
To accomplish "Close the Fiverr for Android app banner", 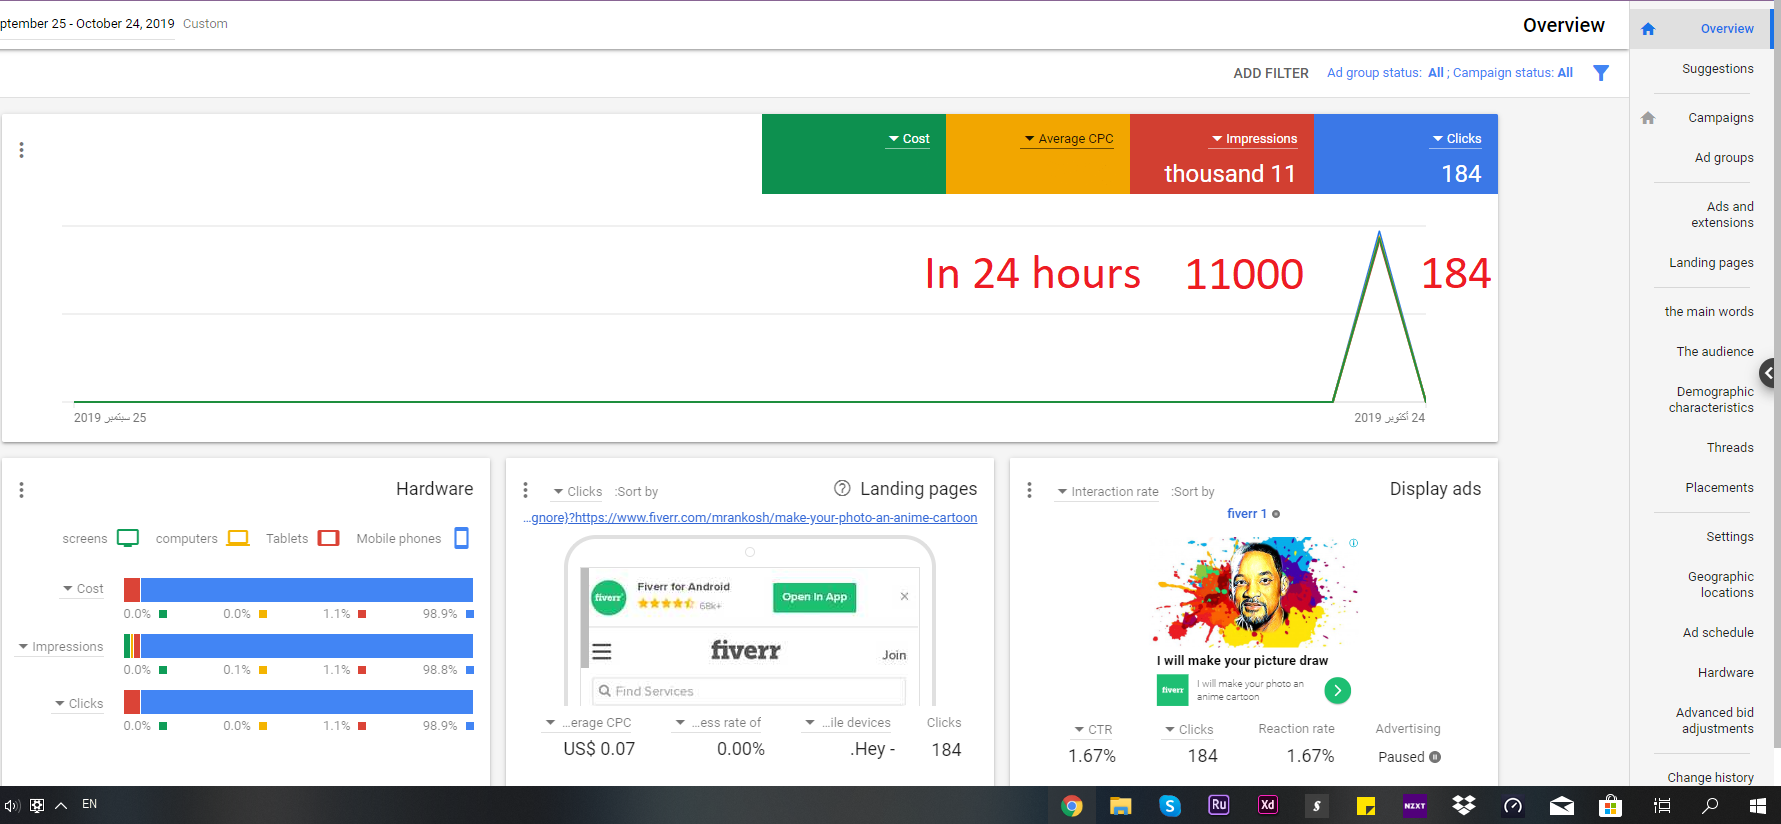I will click(904, 596).
